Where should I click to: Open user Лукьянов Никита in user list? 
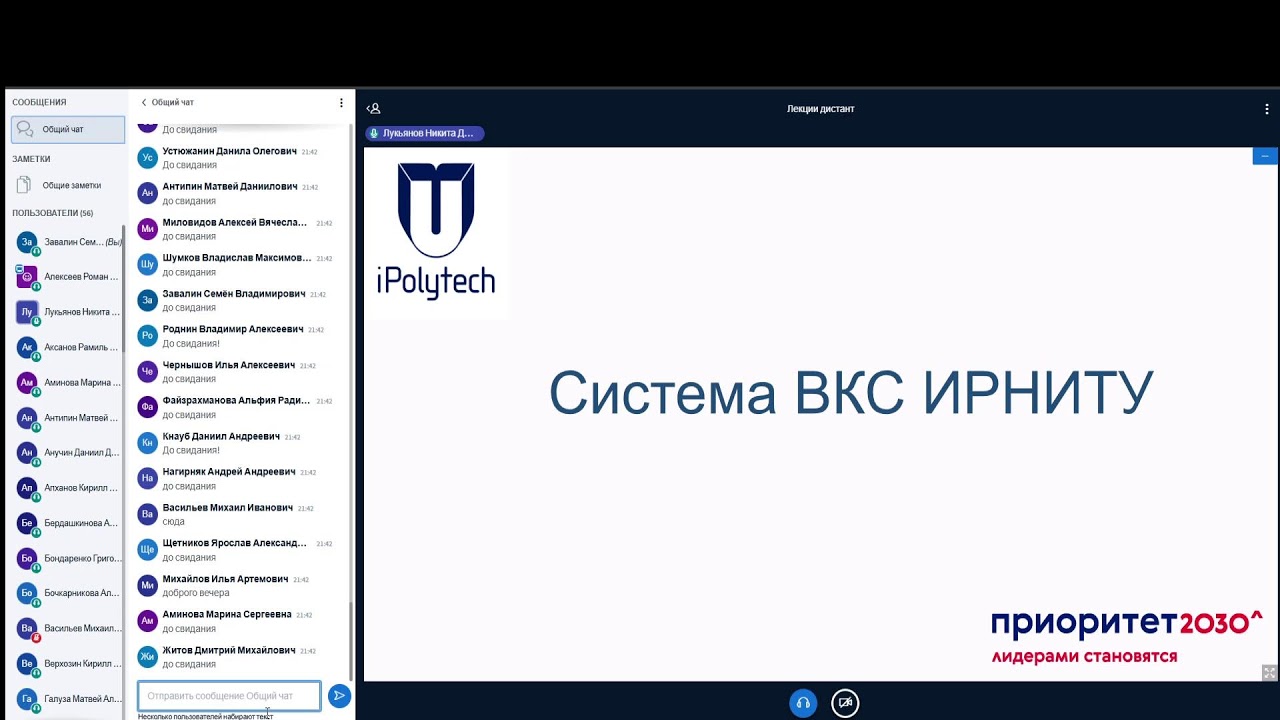[x=68, y=312]
